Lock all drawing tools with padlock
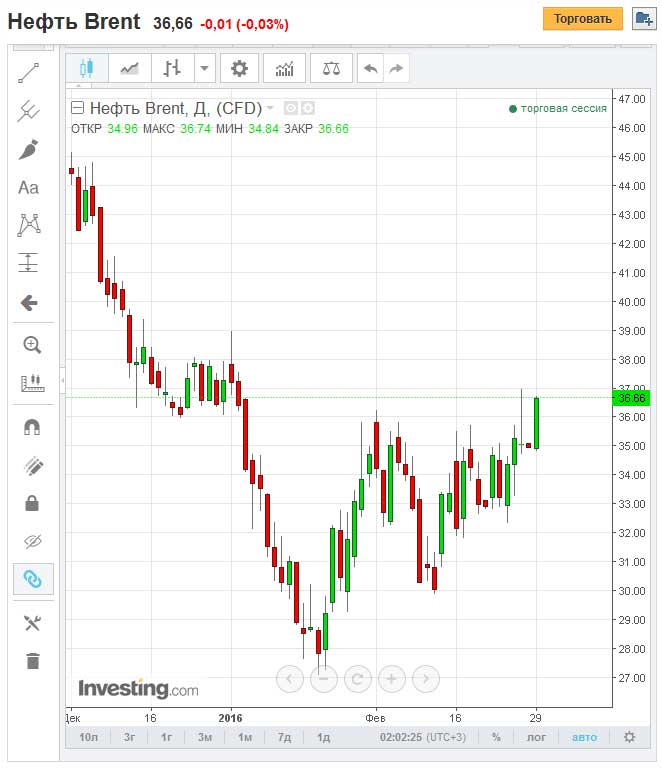The image size is (662, 769). point(32,503)
